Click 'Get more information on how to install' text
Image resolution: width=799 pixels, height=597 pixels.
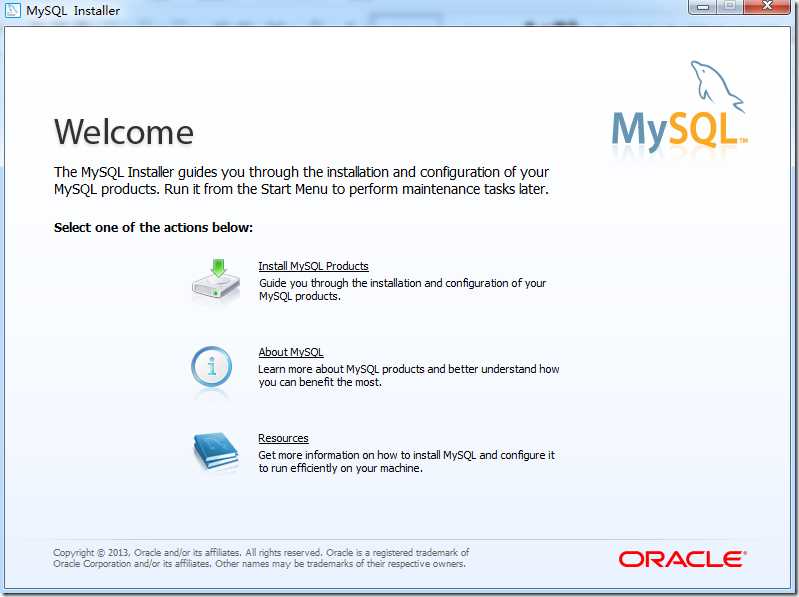pyautogui.click(x=406, y=462)
